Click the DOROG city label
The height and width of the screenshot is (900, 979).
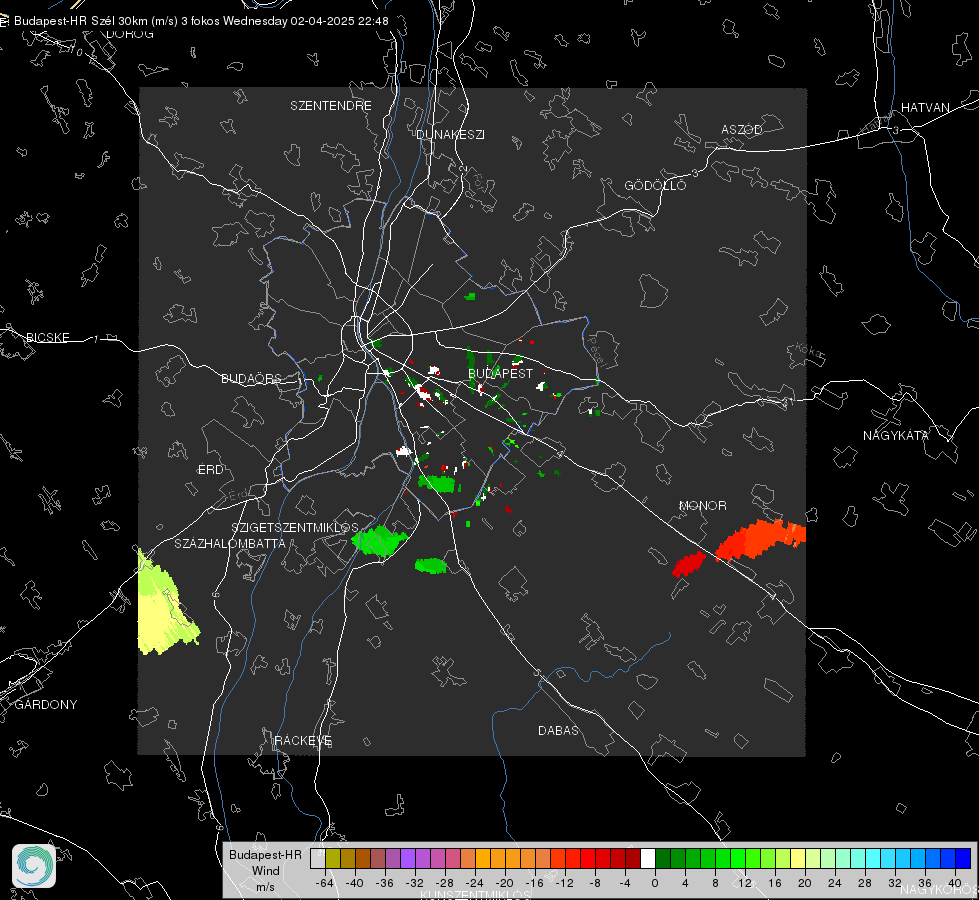point(129,34)
